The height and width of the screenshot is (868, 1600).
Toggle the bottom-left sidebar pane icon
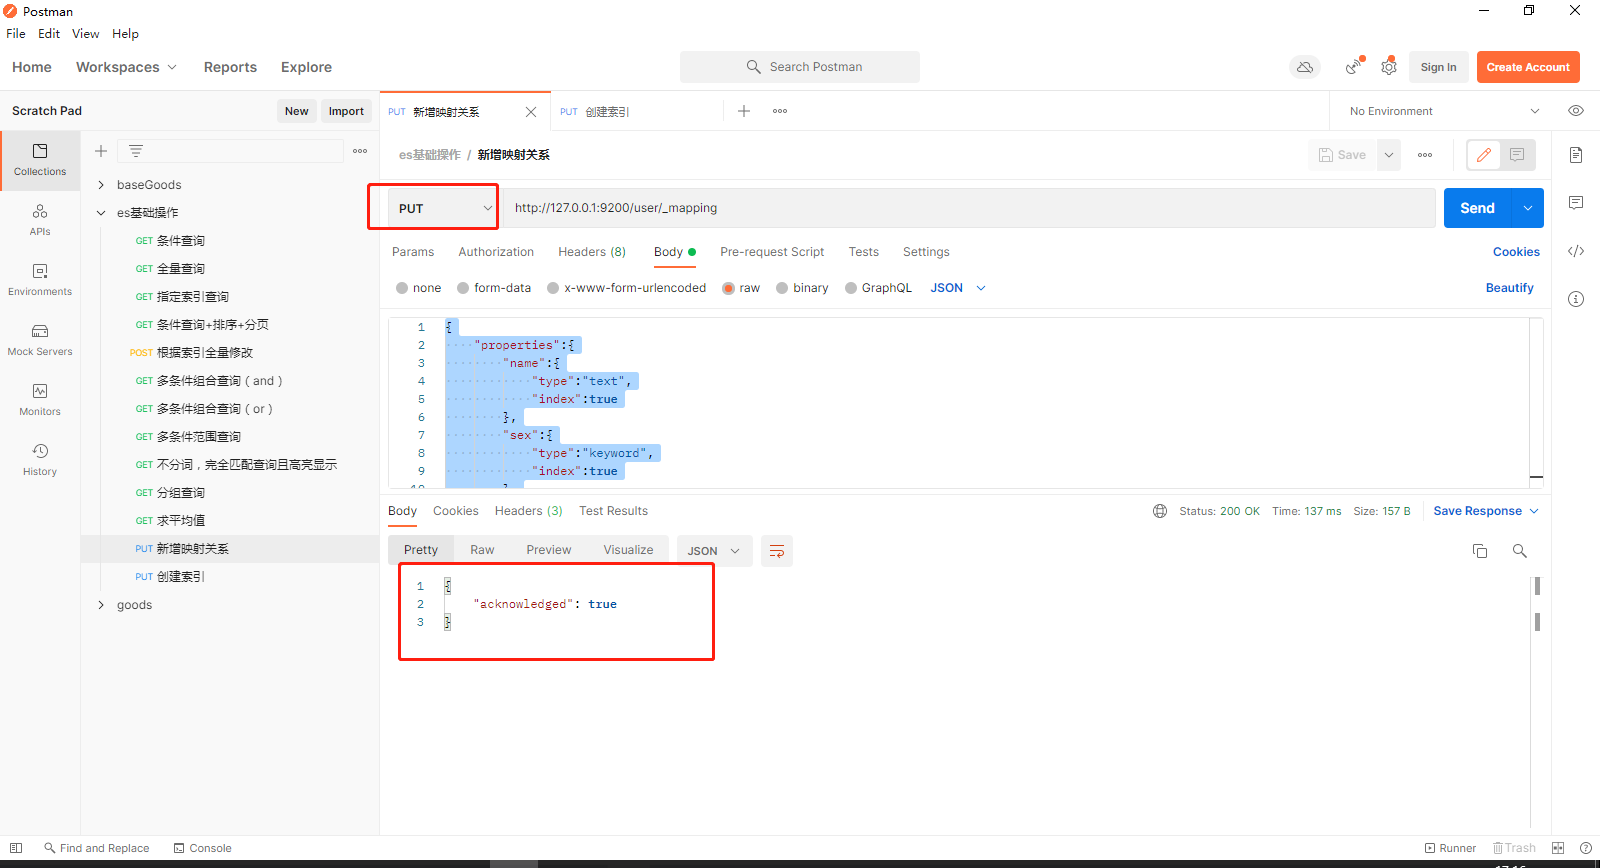click(16, 848)
